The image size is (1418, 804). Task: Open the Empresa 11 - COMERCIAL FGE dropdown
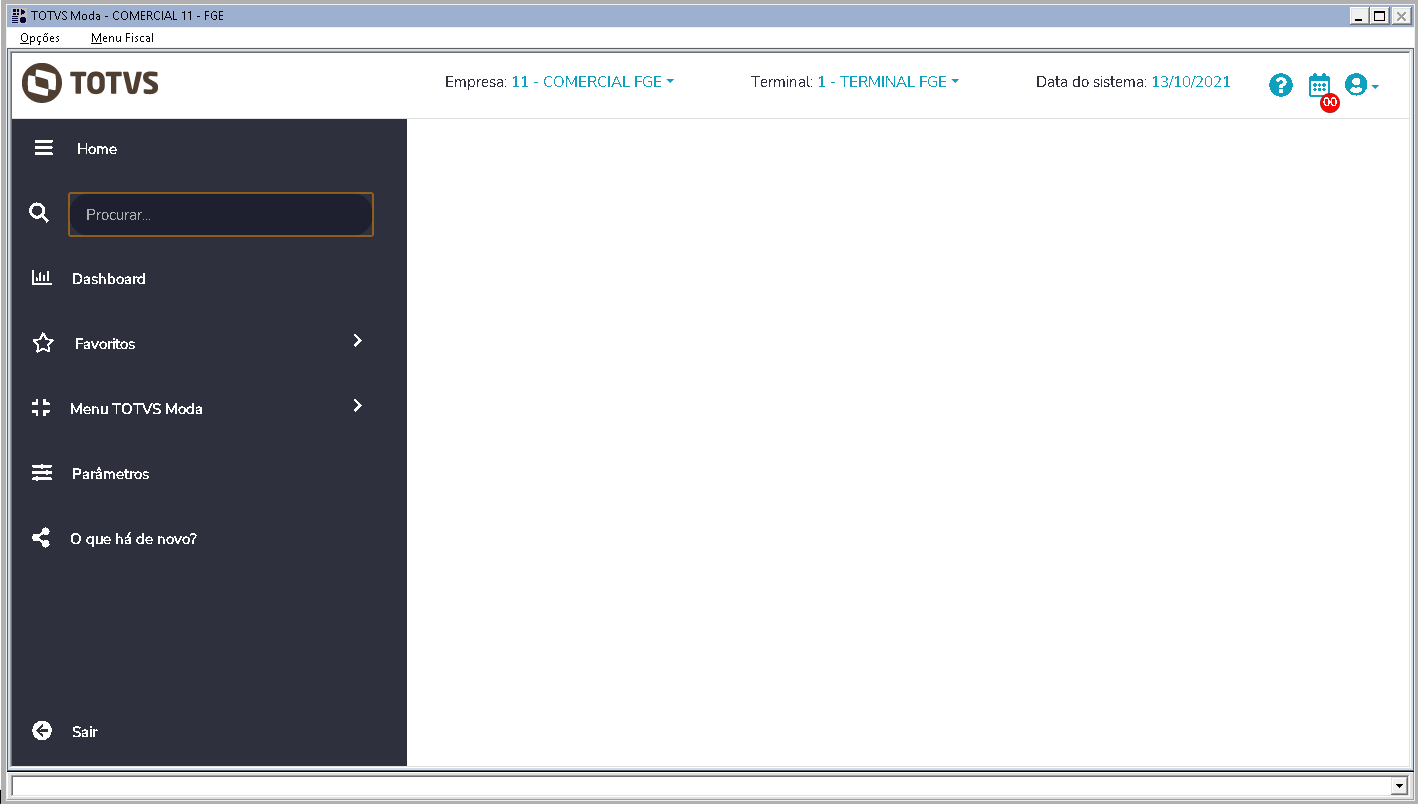point(593,82)
